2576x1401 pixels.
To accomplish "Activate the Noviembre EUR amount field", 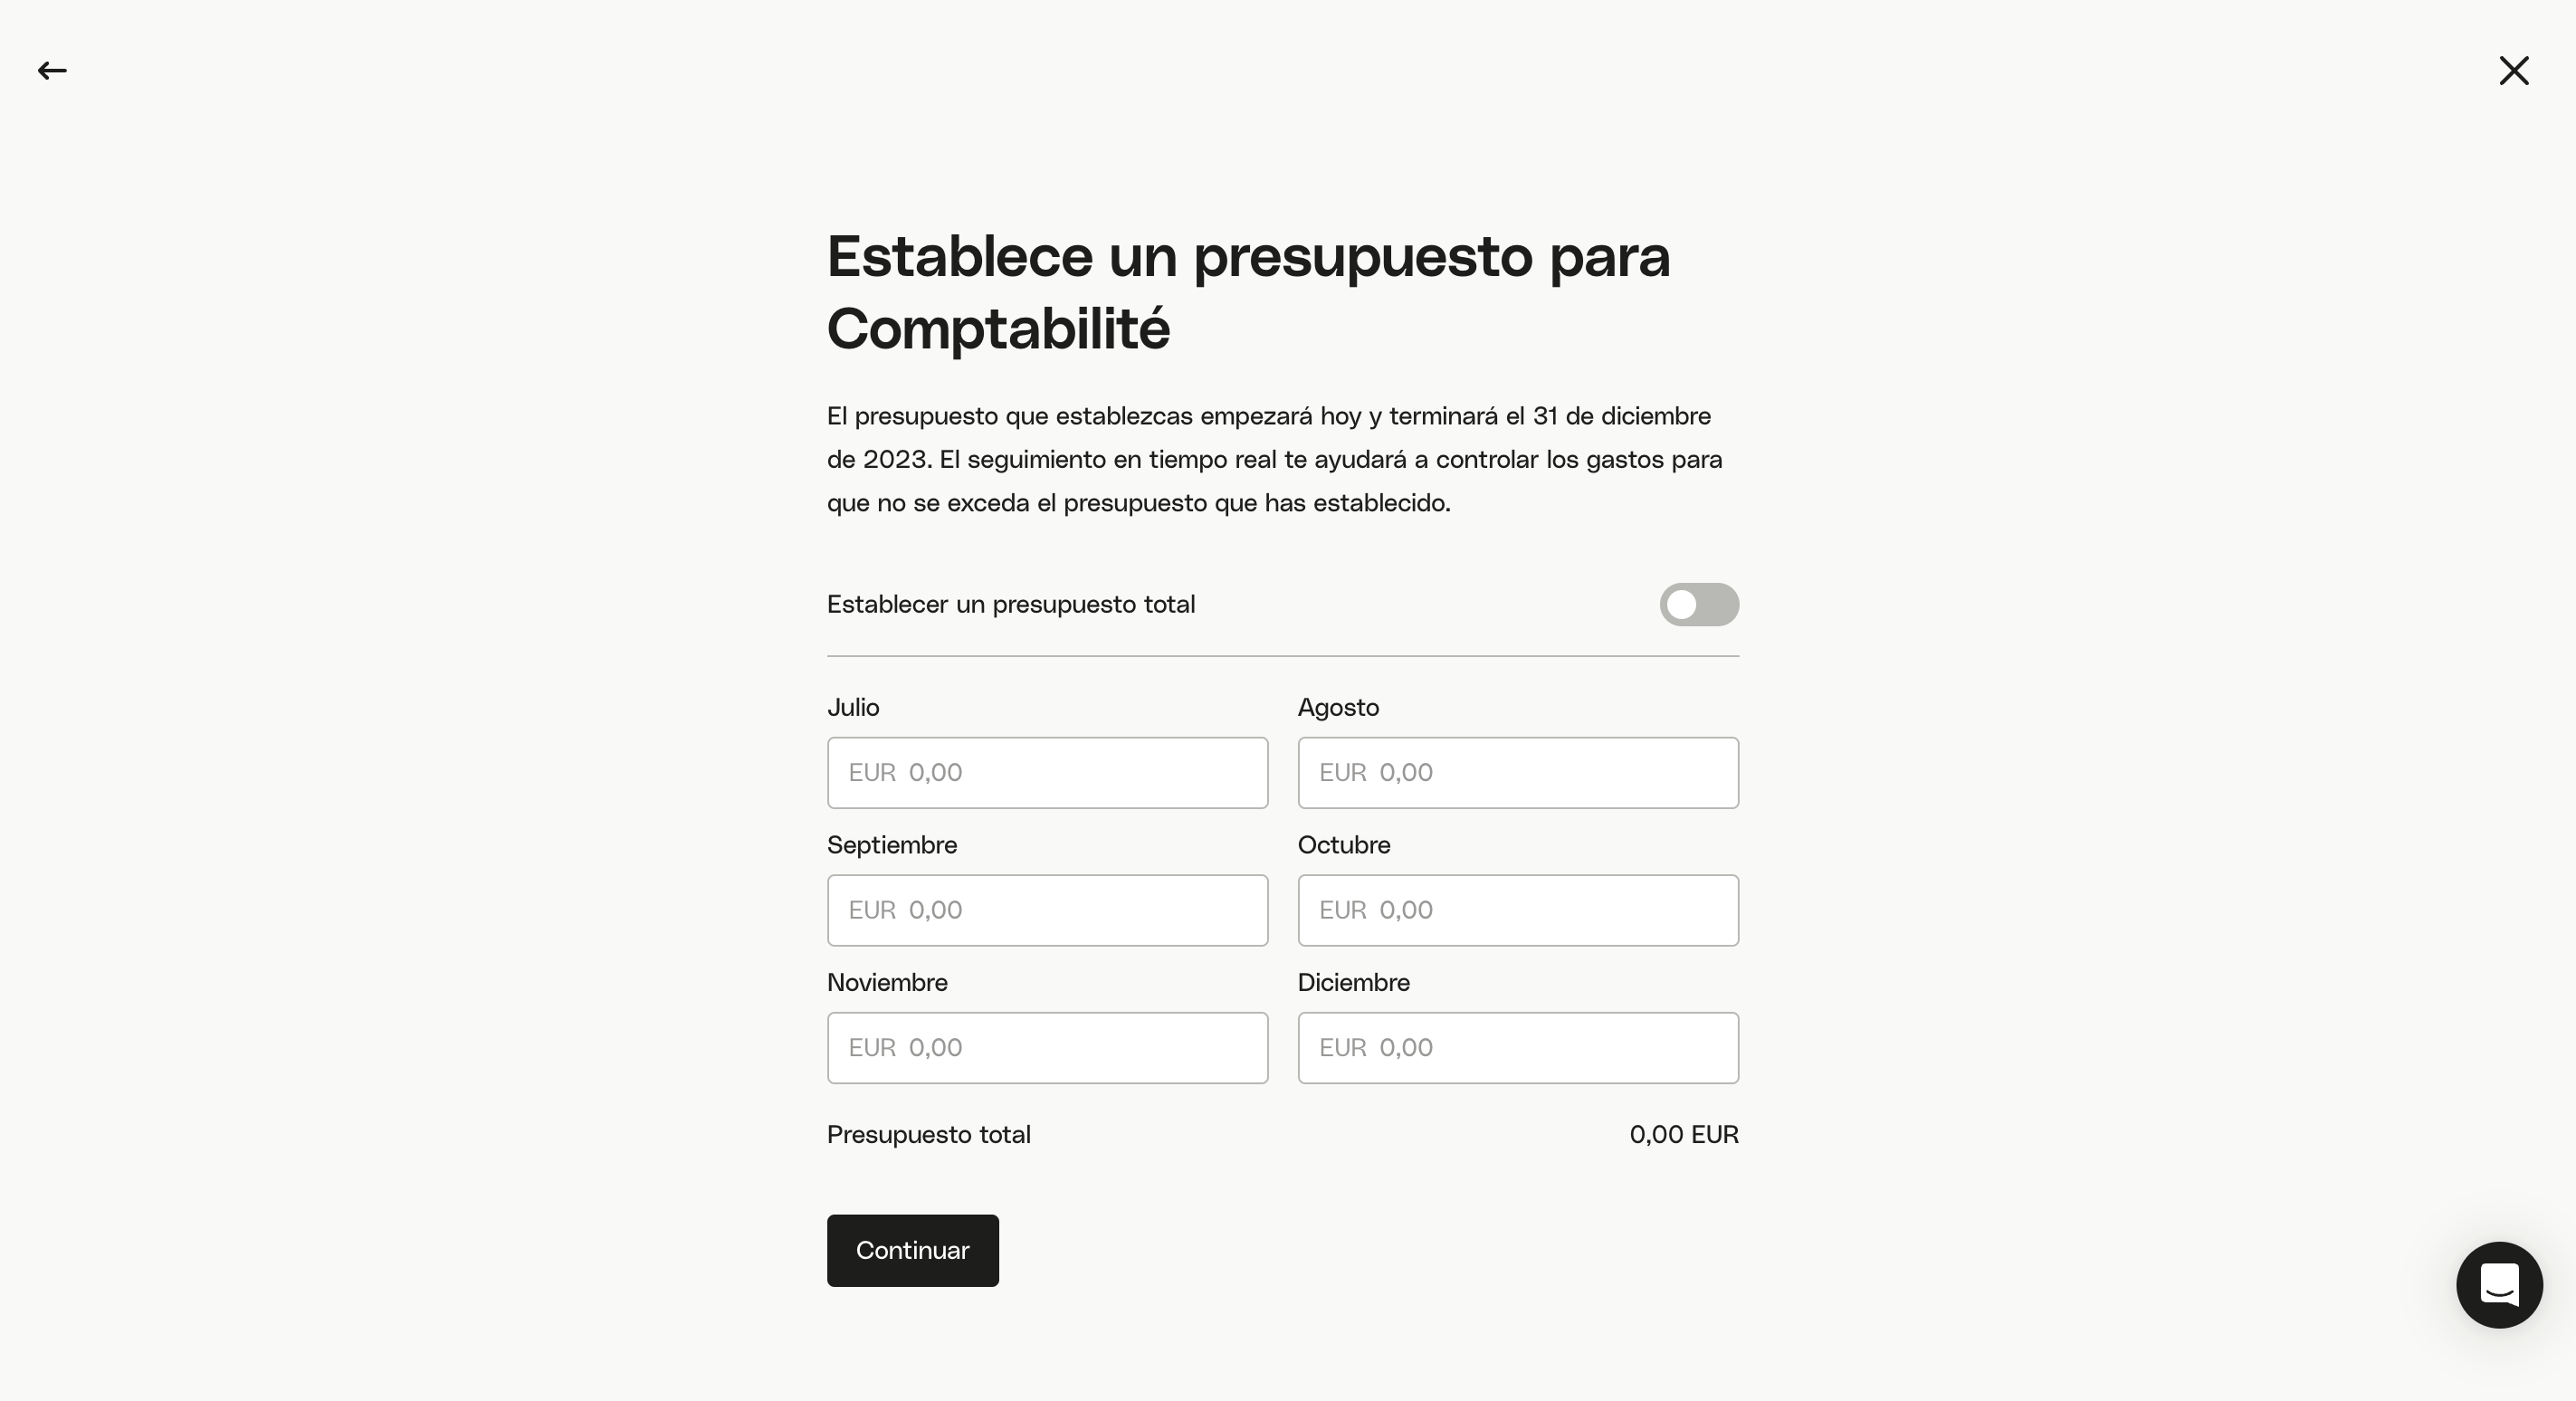I will point(1047,1047).
